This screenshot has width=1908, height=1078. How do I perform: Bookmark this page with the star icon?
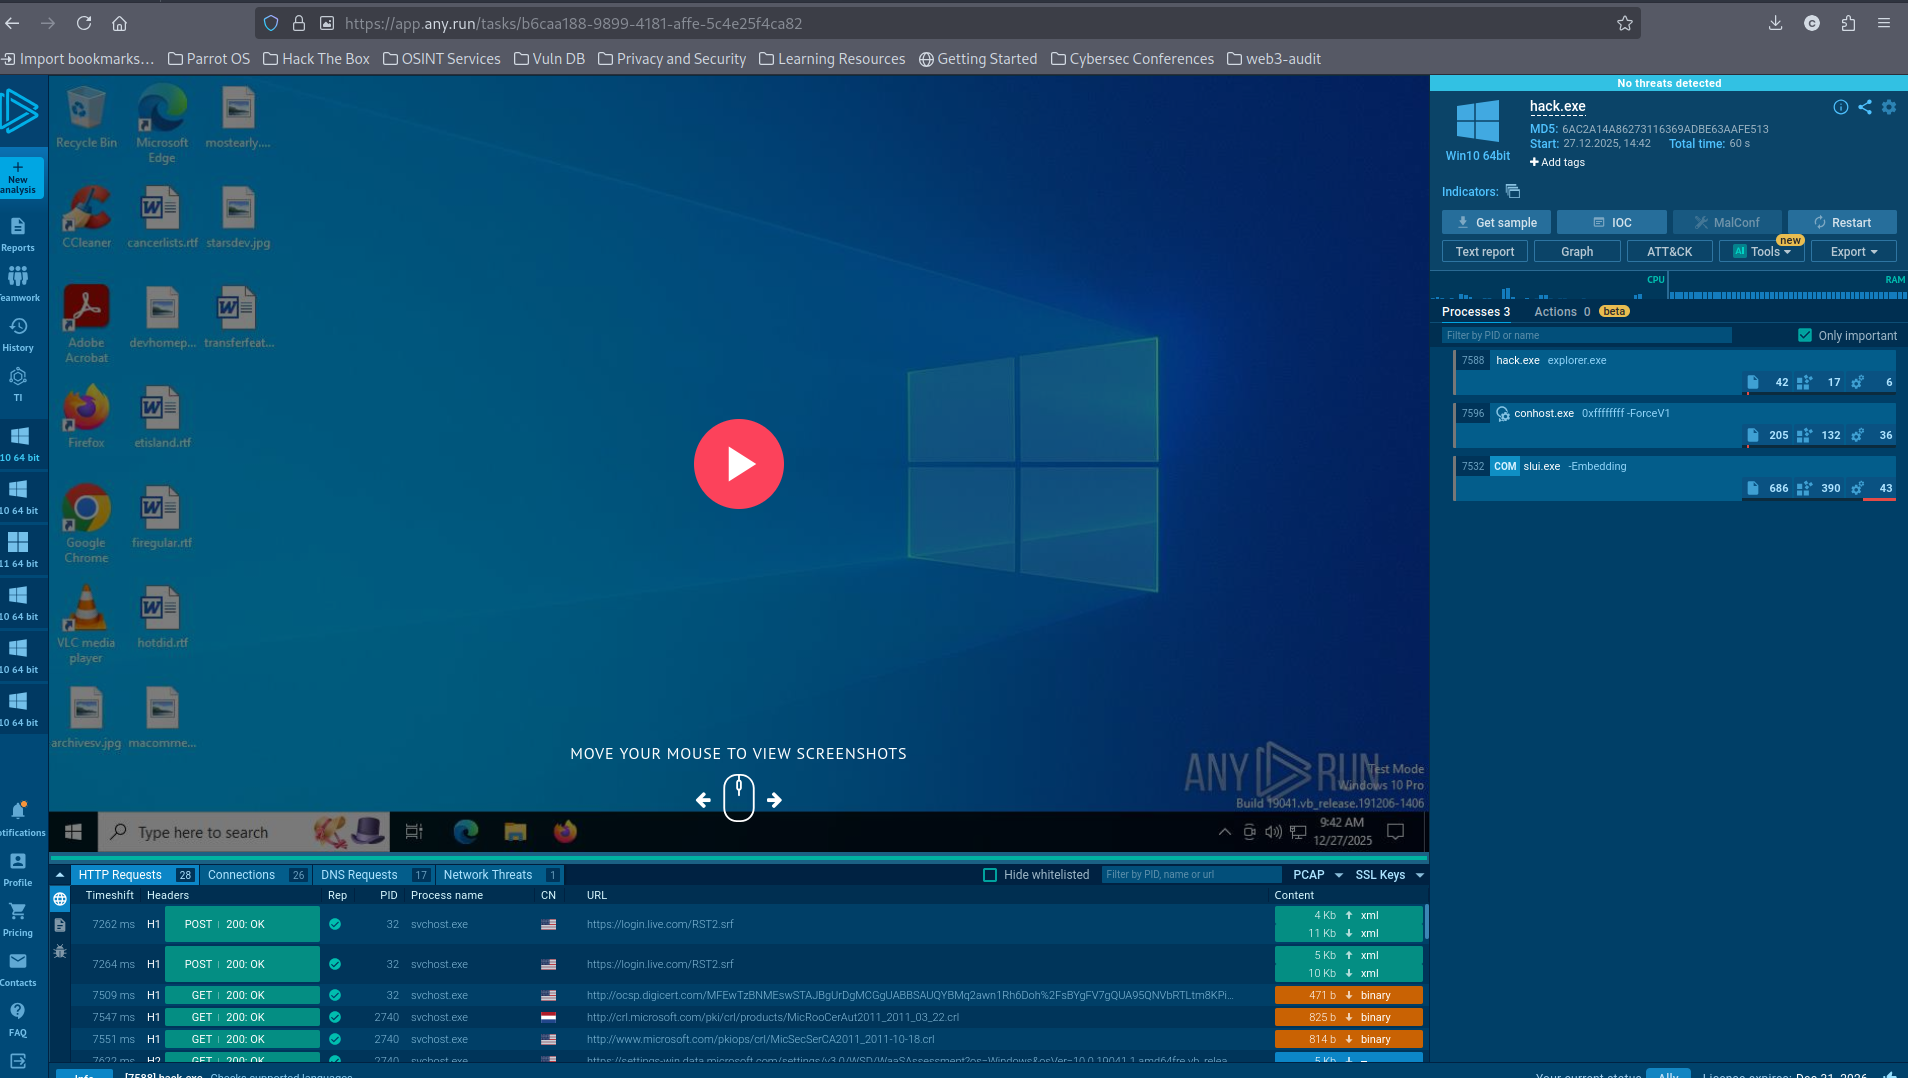(1625, 23)
